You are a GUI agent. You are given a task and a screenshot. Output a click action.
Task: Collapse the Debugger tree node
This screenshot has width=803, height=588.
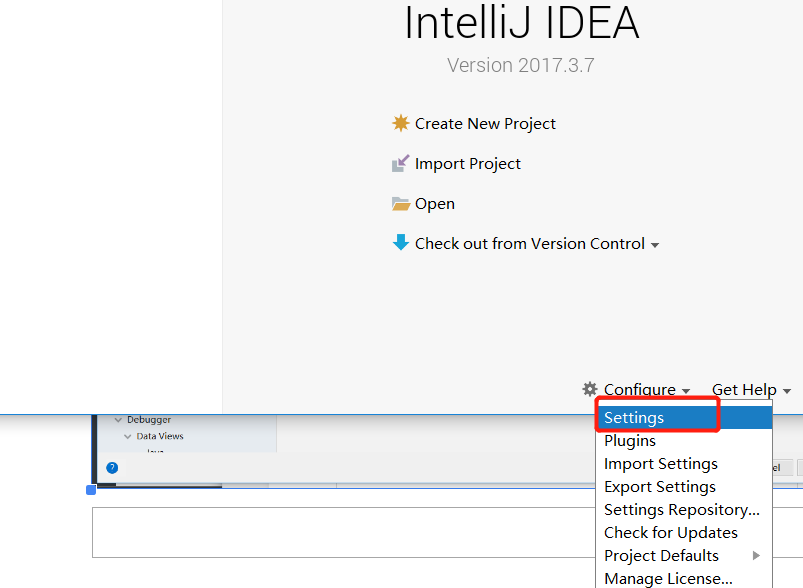click(118, 420)
